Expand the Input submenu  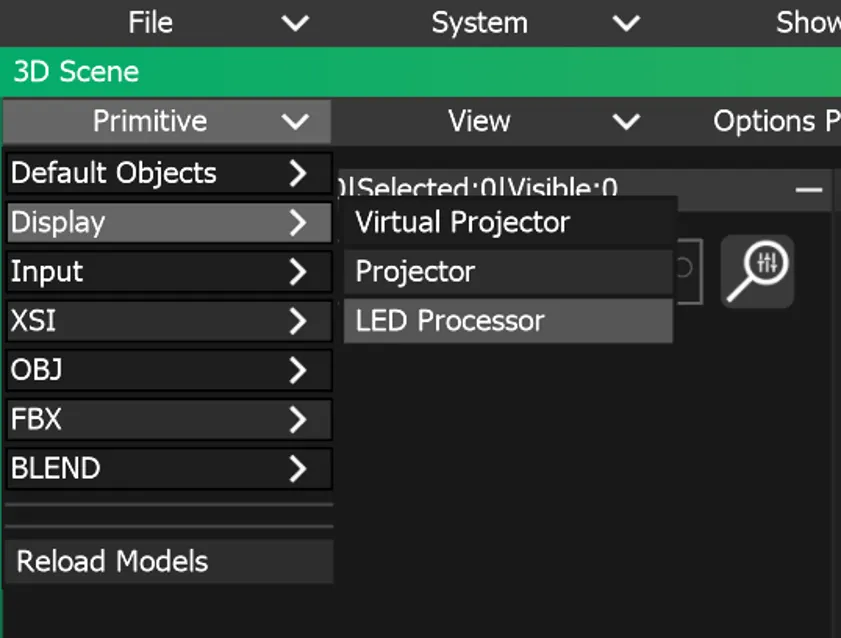tap(169, 272)
